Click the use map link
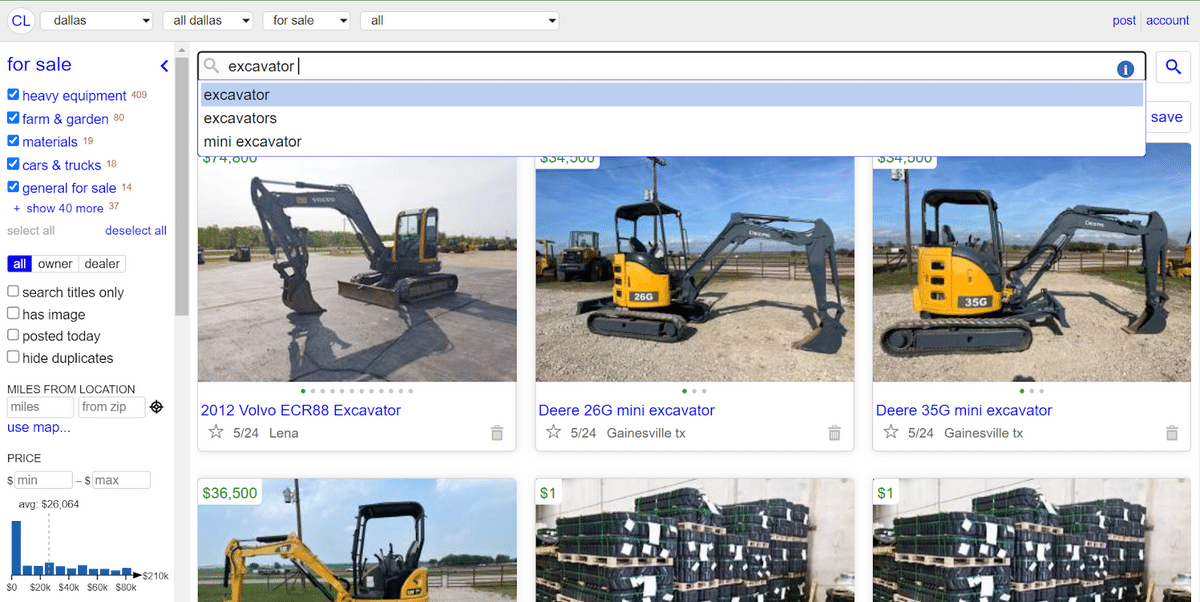Image resolution: width=1200 pixels, height=602 pixels. [x=39, y=428]
